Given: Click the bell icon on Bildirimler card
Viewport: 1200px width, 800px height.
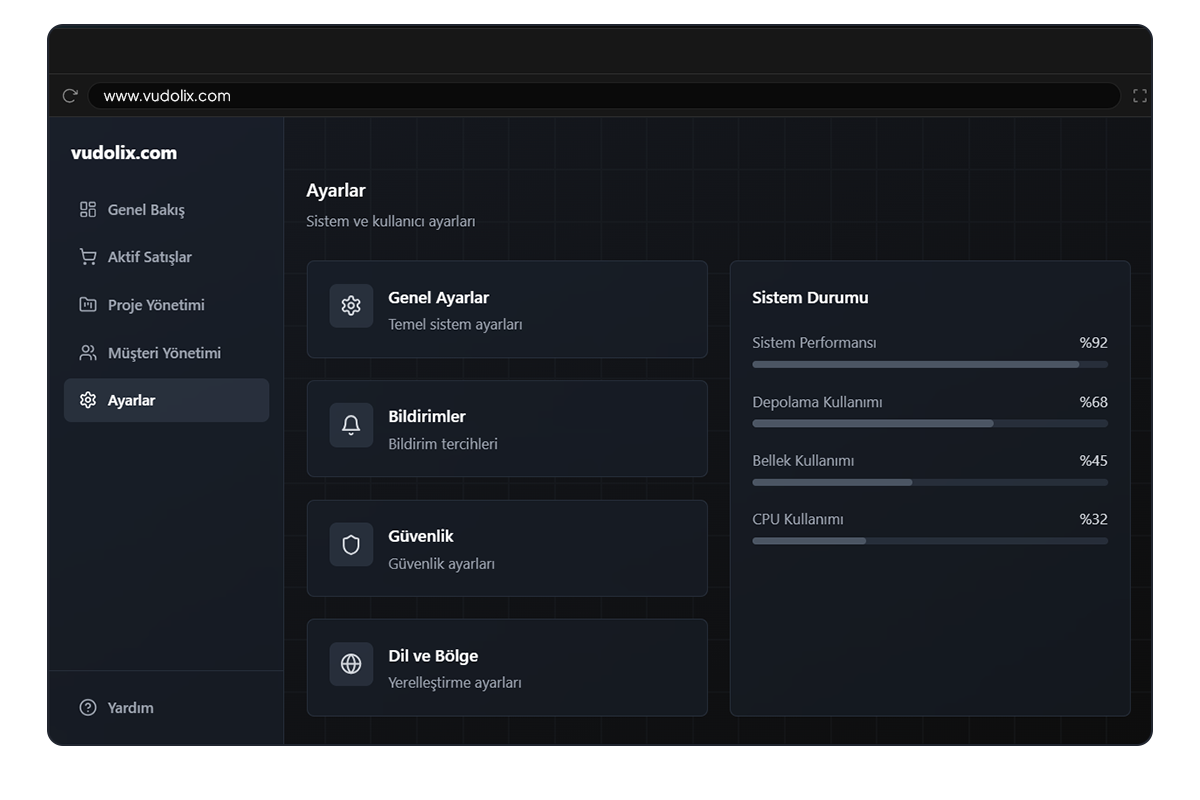Looking at the screenshot, I should (351, 425).
